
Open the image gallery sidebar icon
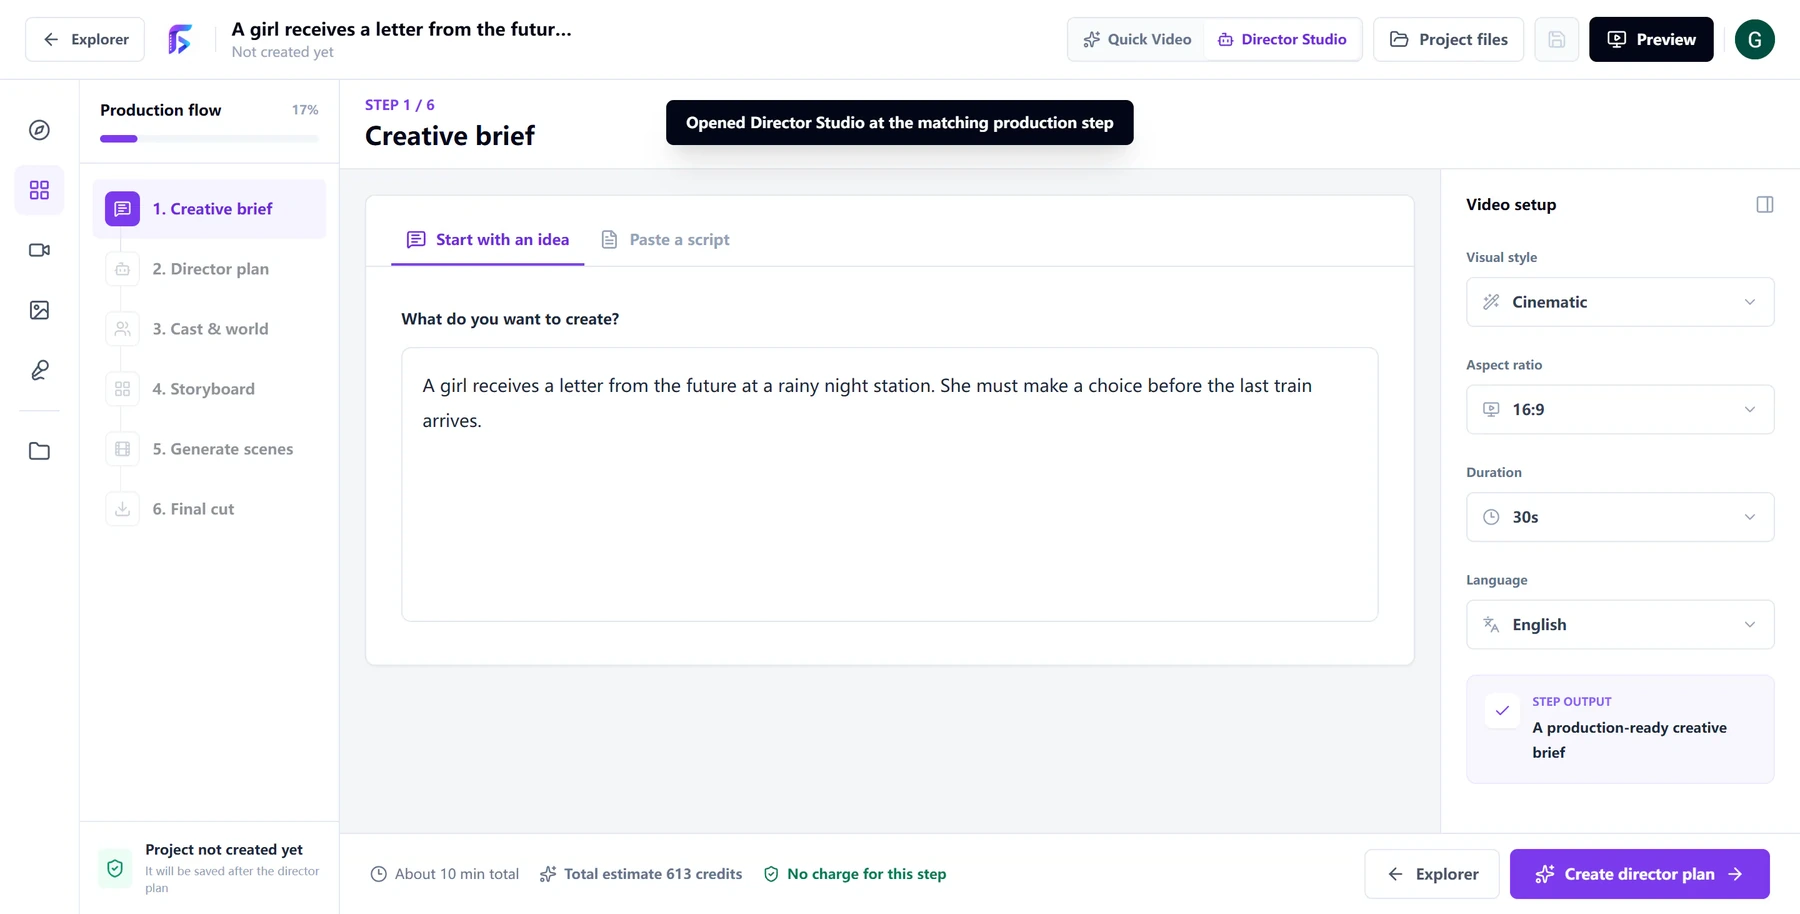tap(39, 310)
